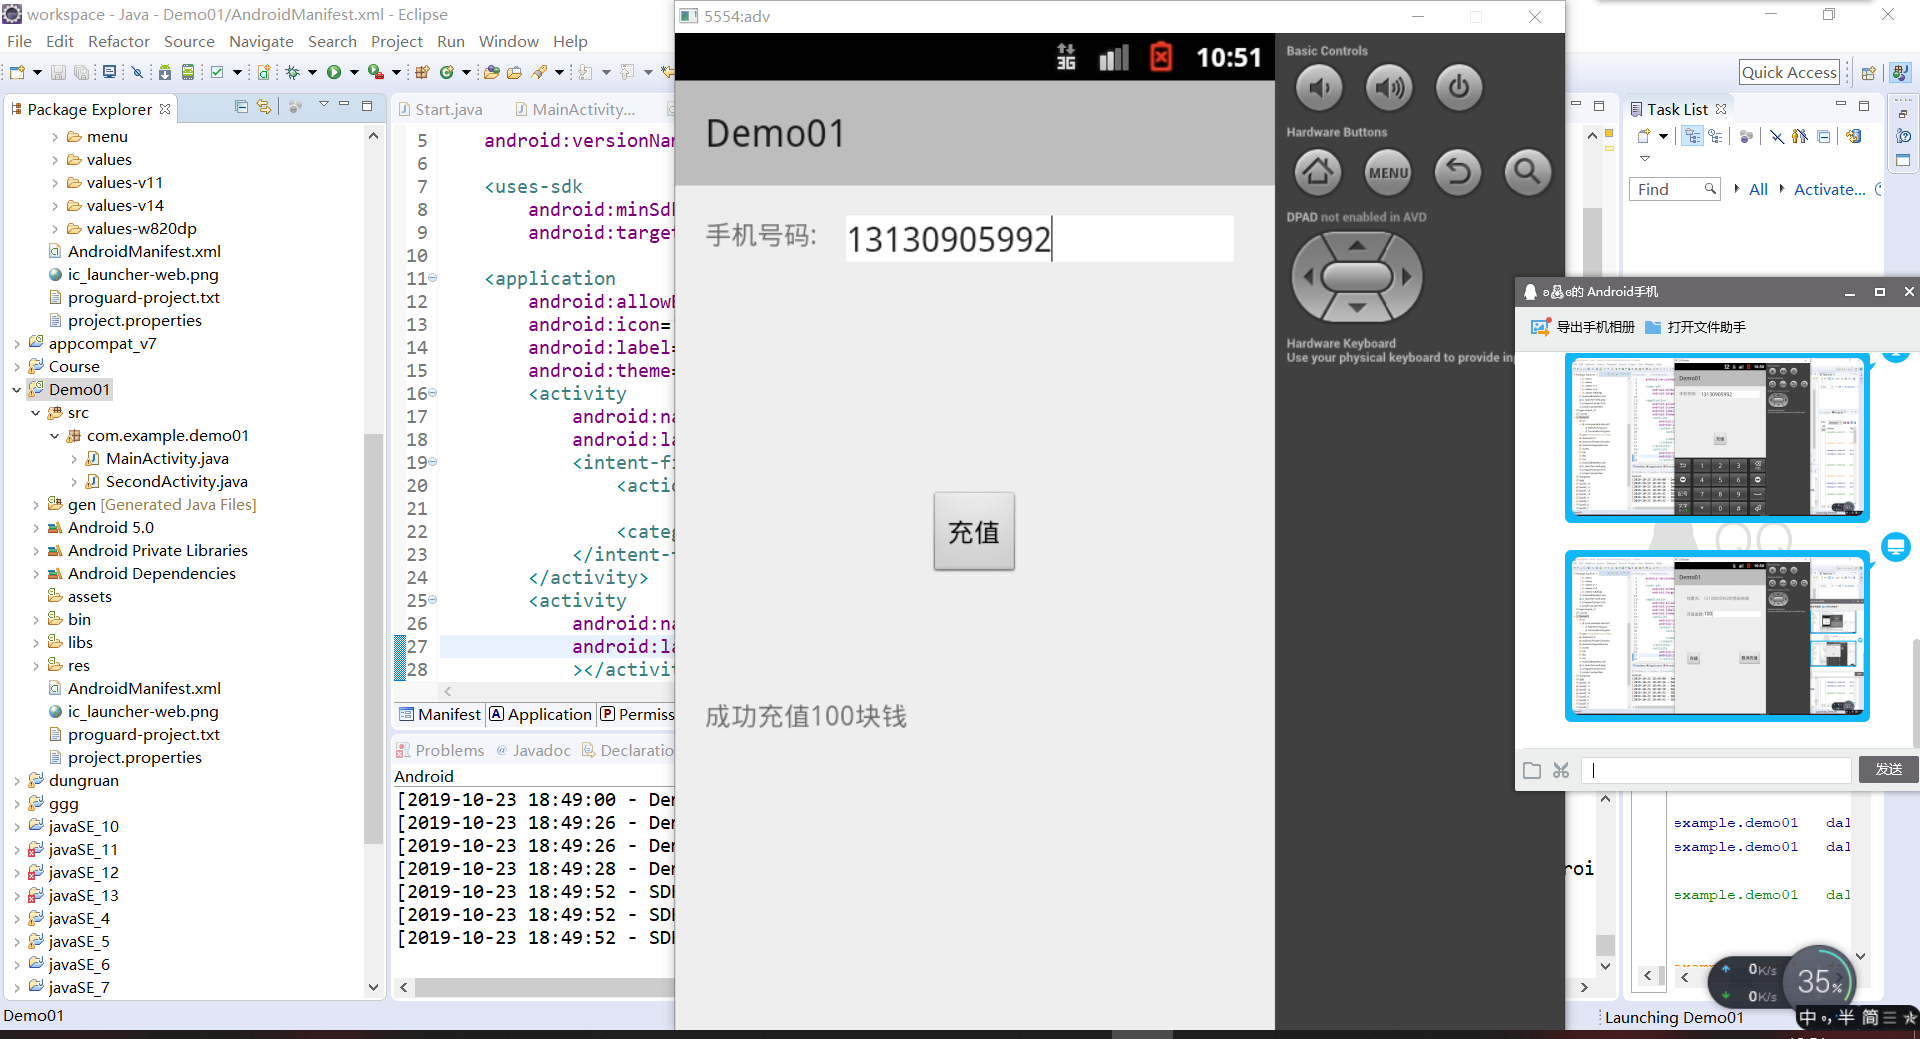Click the All link in Task List

click(1758, 189)
